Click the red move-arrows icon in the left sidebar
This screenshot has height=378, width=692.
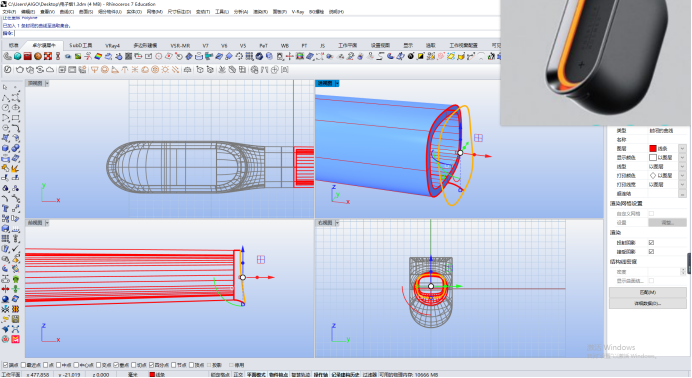coord(5,289)
